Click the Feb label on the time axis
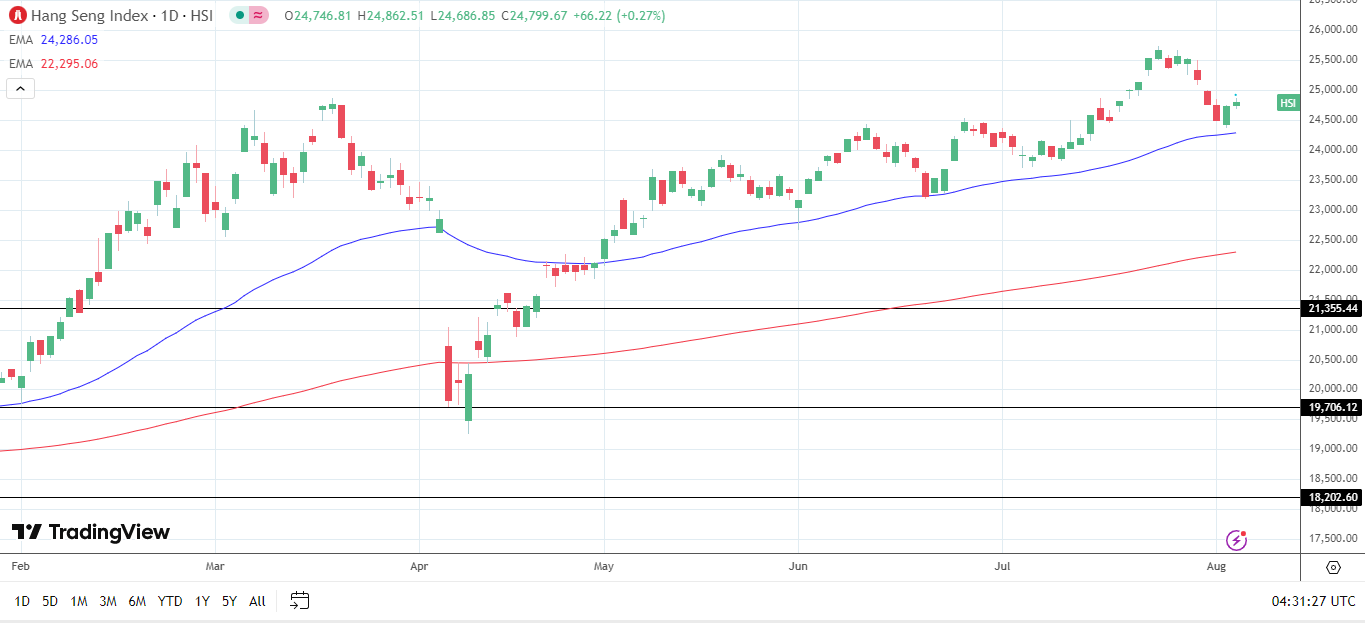The height and width of the screenshot is (623, 1365). [x=20, y=567]
